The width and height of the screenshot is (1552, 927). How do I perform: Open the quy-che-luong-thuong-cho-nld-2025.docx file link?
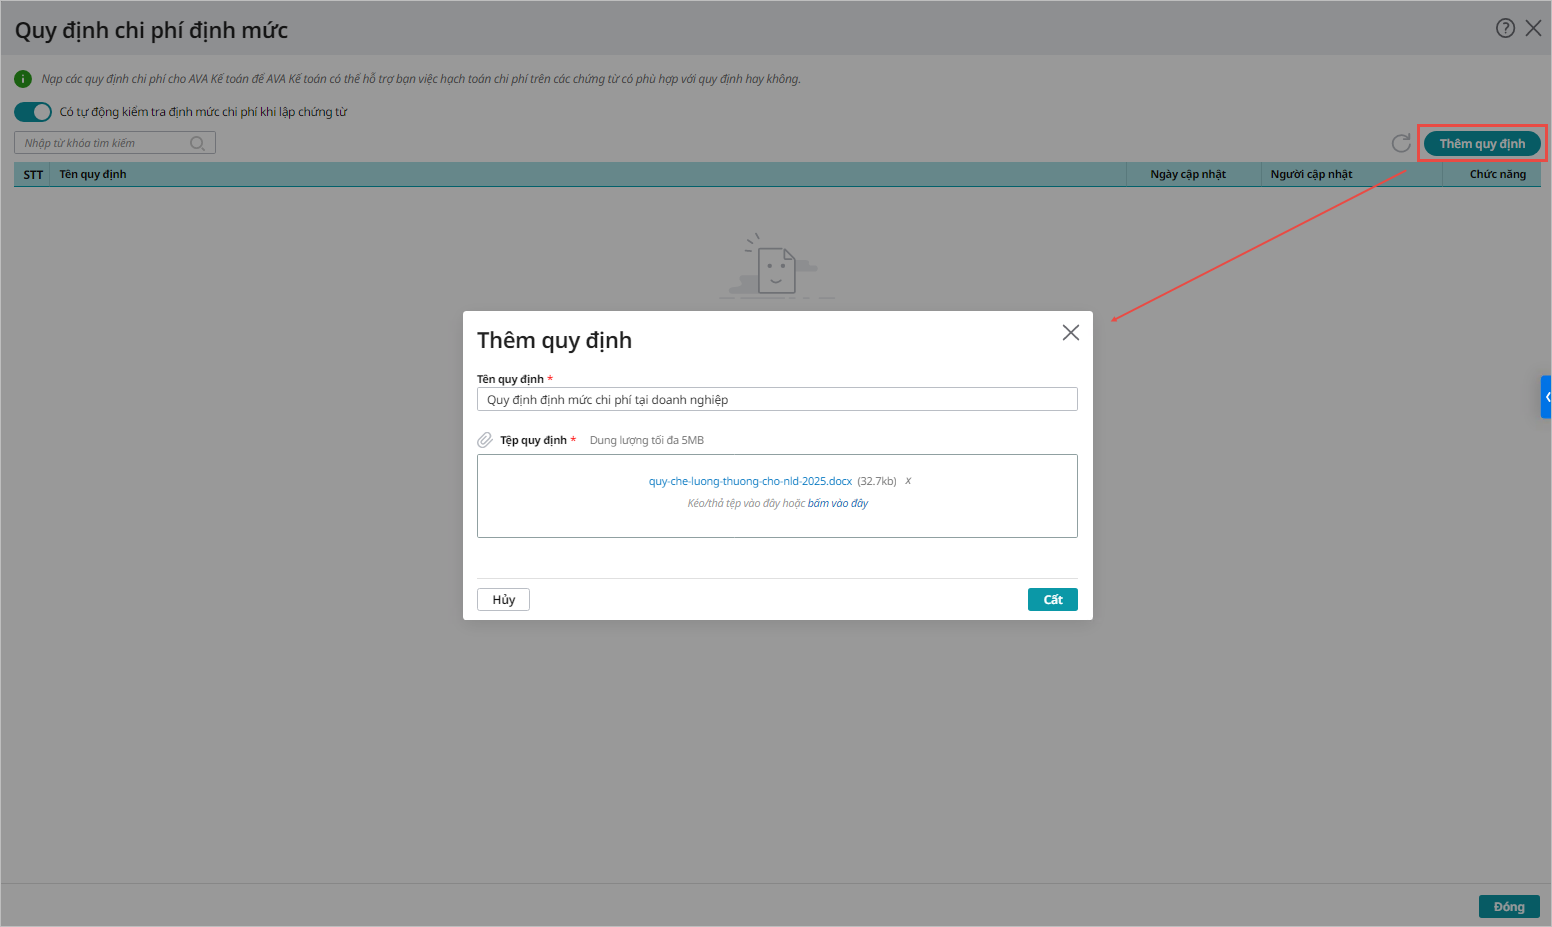750,481
